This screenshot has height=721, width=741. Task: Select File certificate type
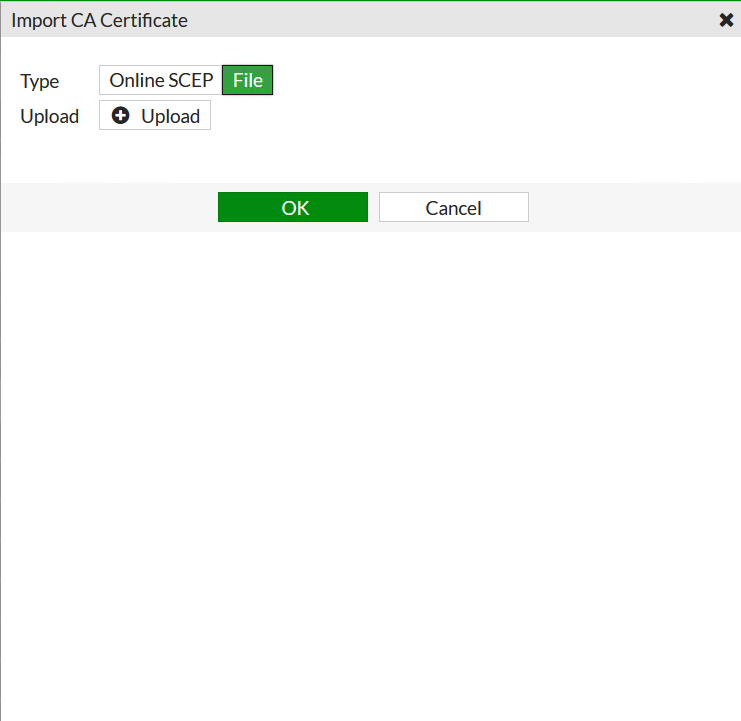(248, 80)
